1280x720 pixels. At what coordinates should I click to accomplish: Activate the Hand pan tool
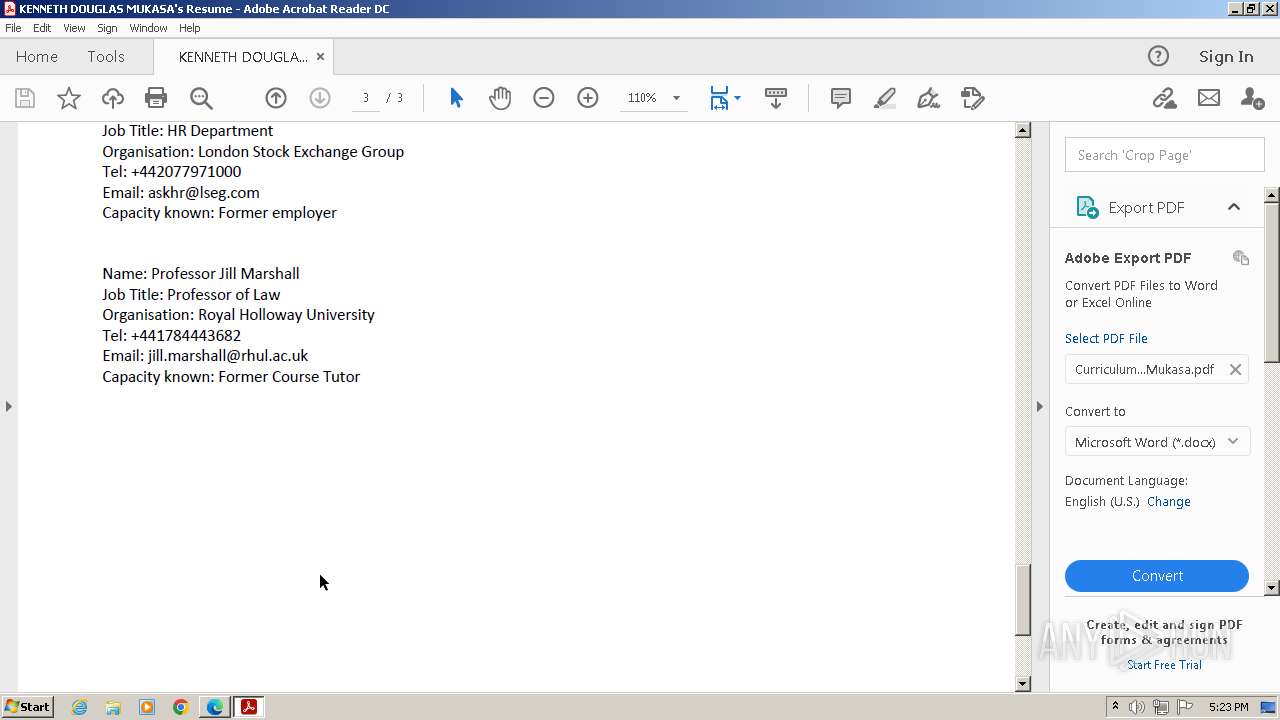(500, 98)
